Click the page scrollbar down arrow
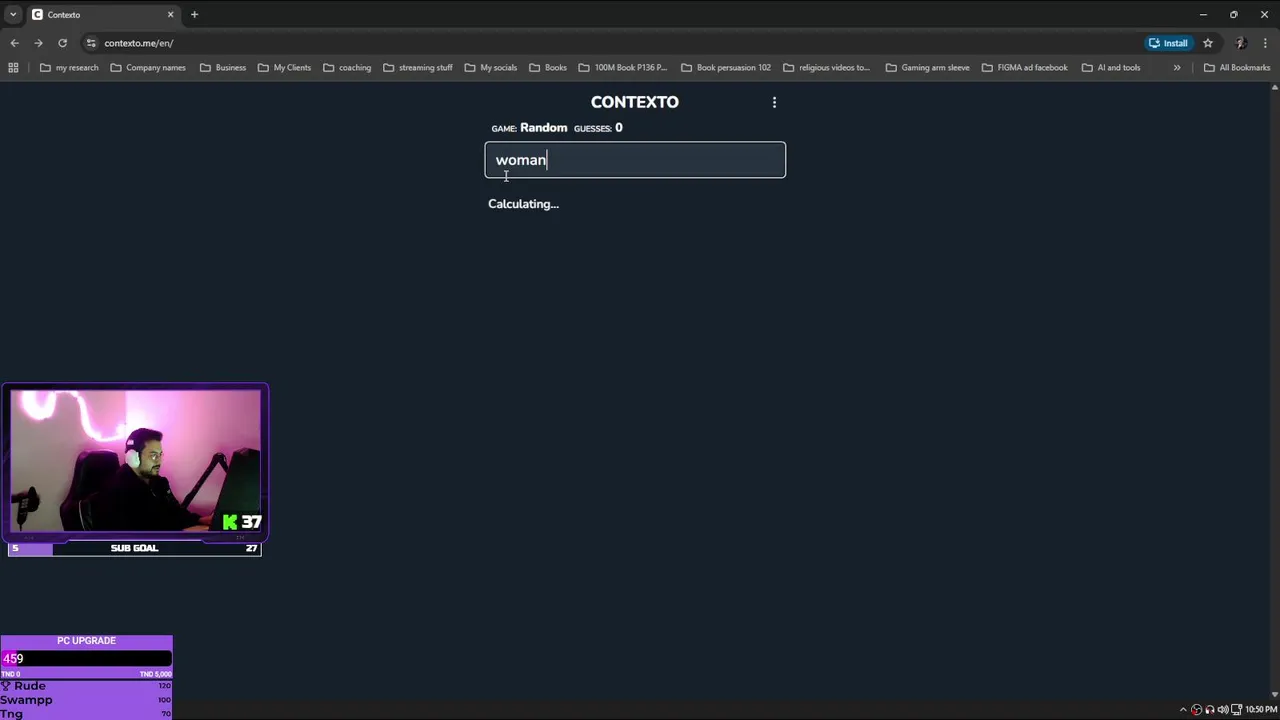The height and width of the screenshot is (720, 1280). (x=1274, y=694)
